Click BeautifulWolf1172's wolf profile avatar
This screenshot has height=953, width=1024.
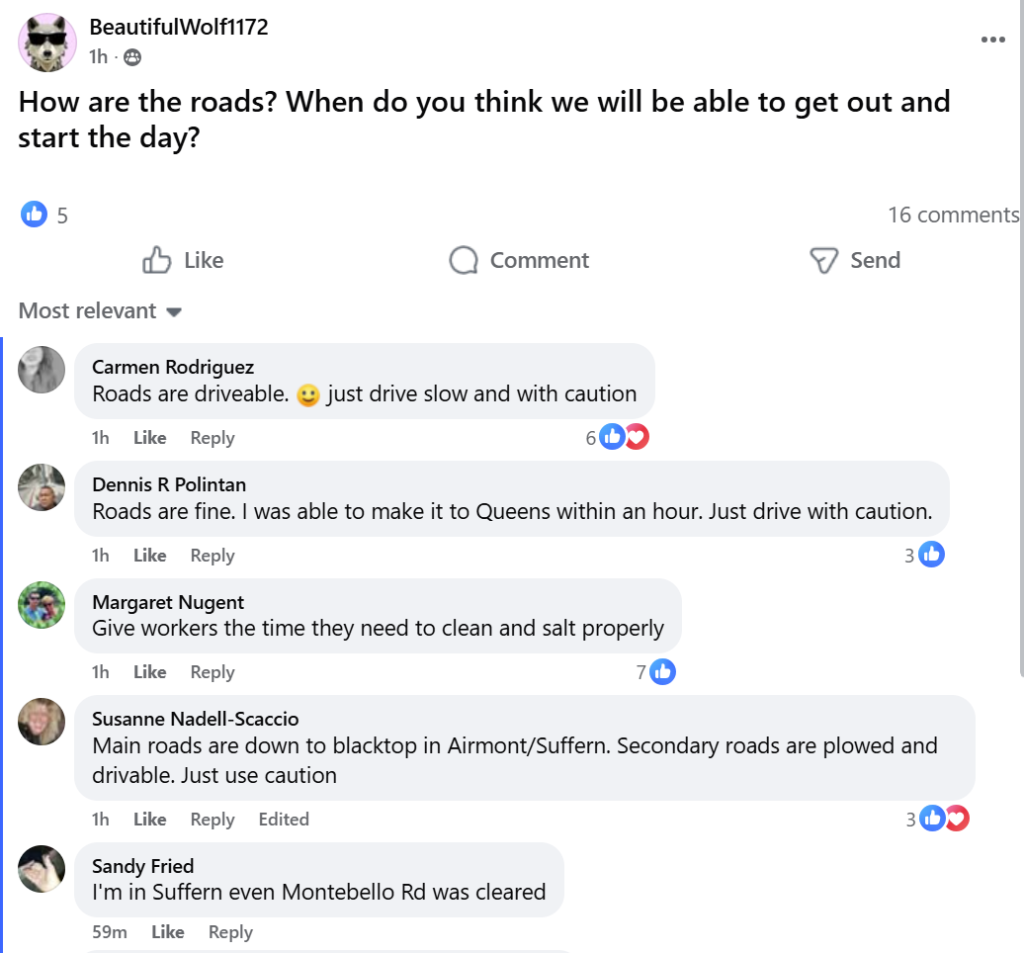(46, 43)
